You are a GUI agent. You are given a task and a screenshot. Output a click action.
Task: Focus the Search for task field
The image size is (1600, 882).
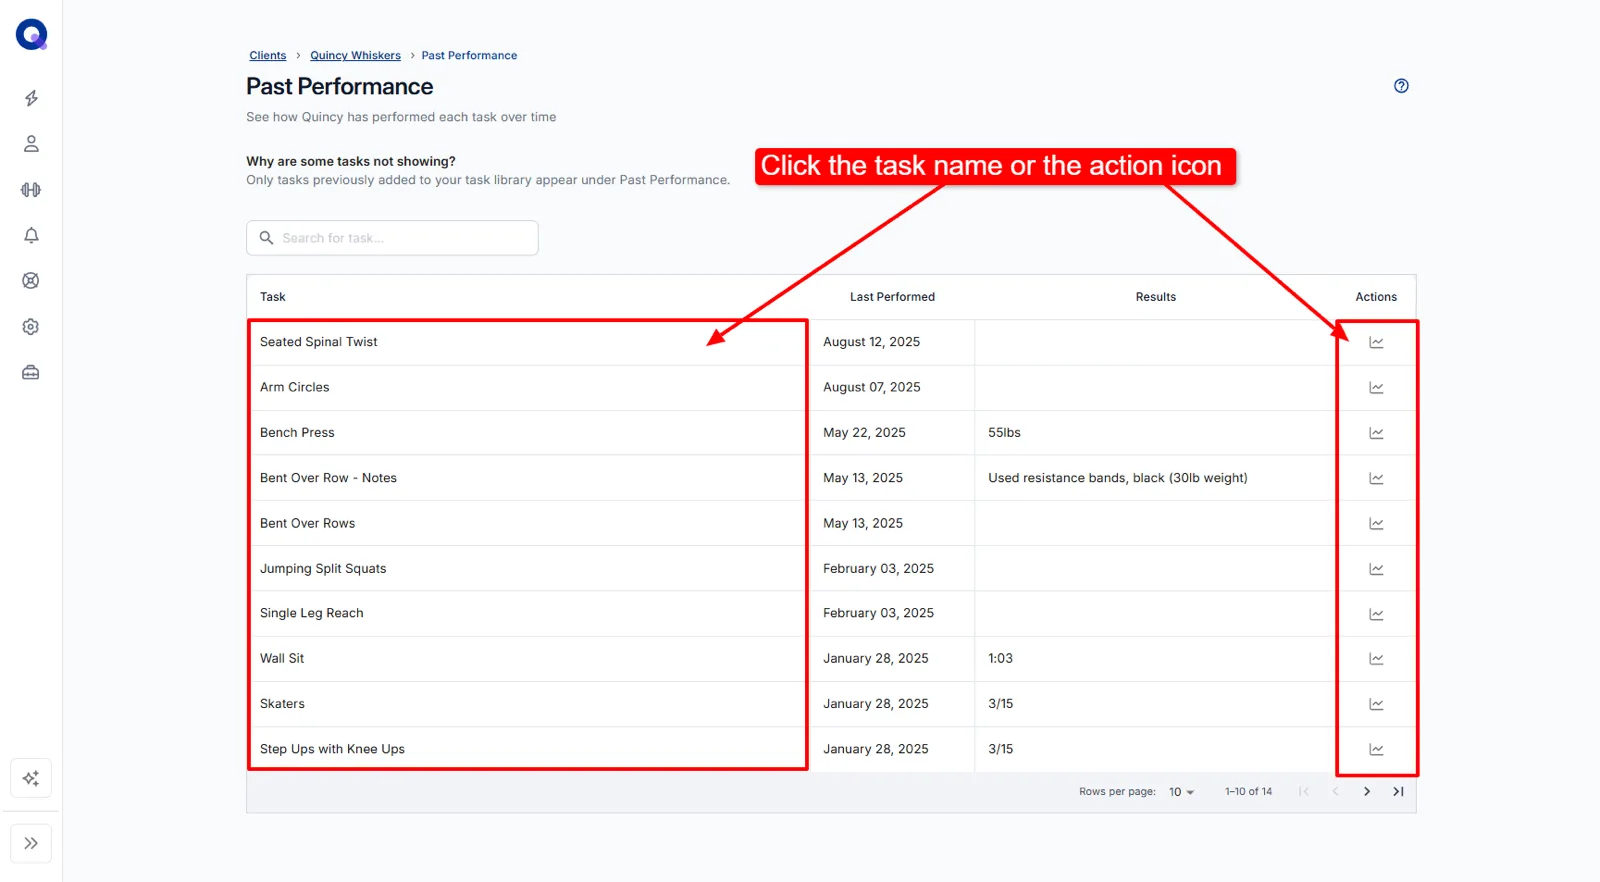click(x=392, y=238)
